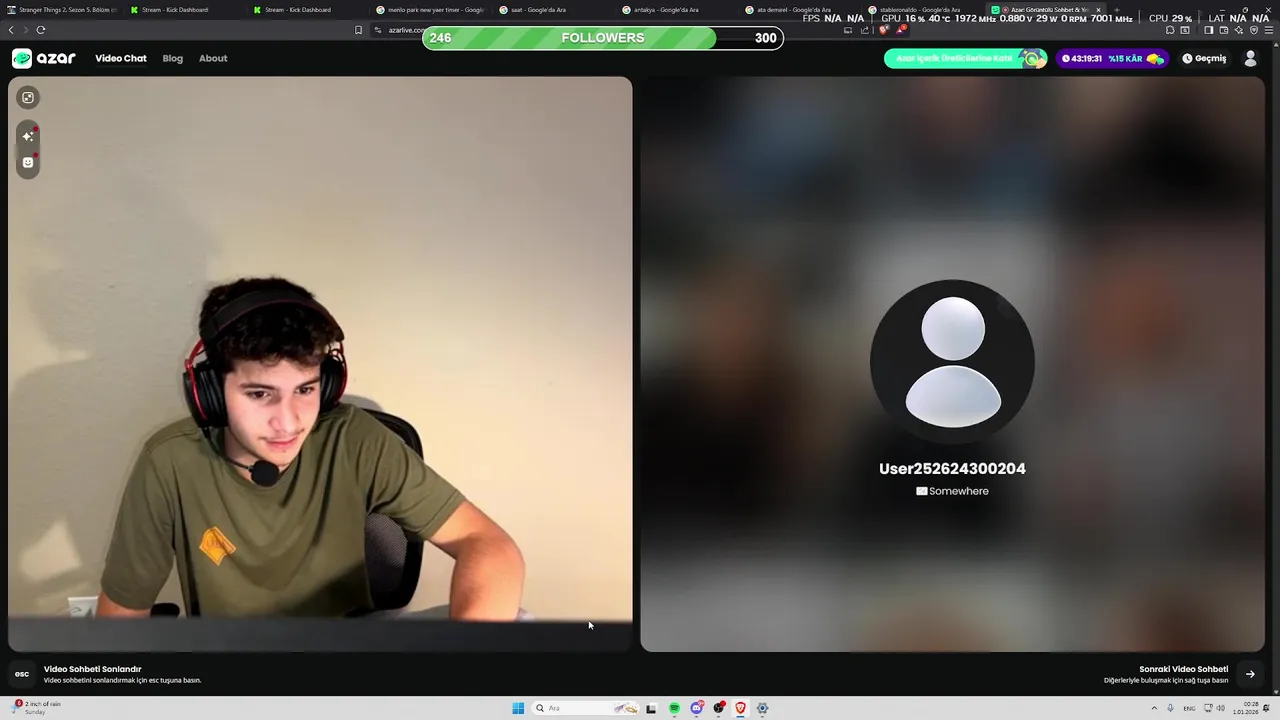Reload the page with refresh icon
The width and height of the screenshot is (1280, 720).
pos(41,30)
